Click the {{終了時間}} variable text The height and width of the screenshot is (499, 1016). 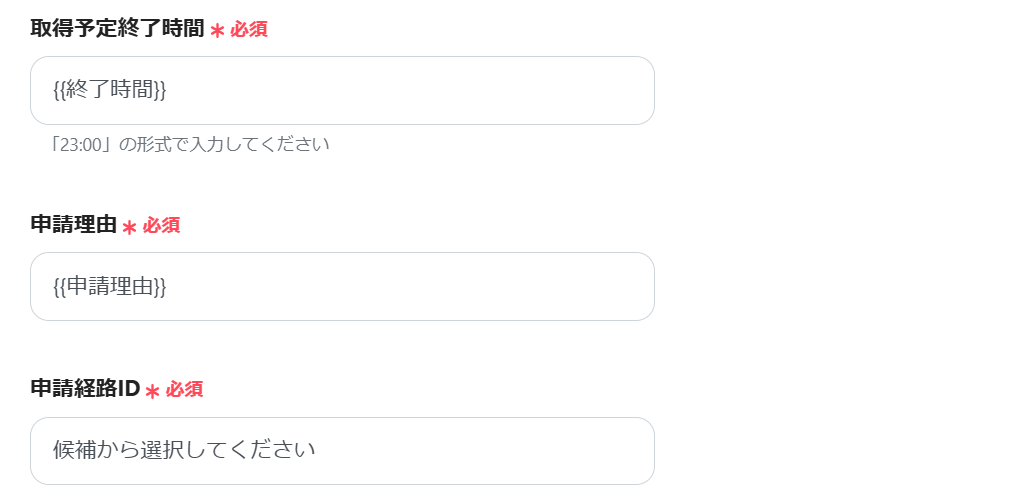click(109, 91)
